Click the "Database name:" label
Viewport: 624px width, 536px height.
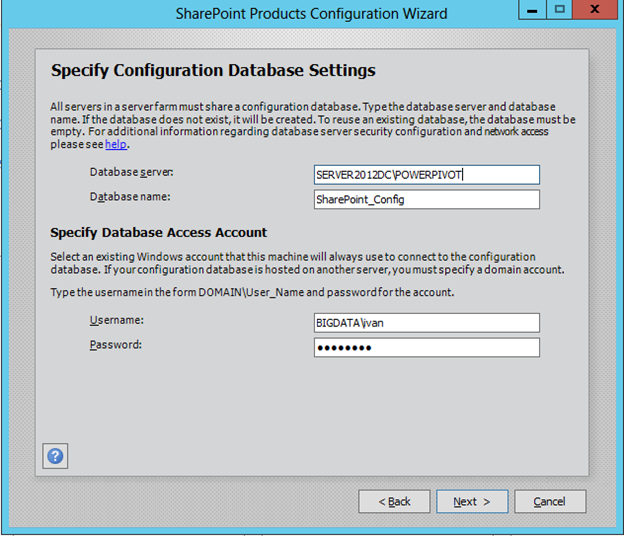pyautogui.click(x=130, y=196)
